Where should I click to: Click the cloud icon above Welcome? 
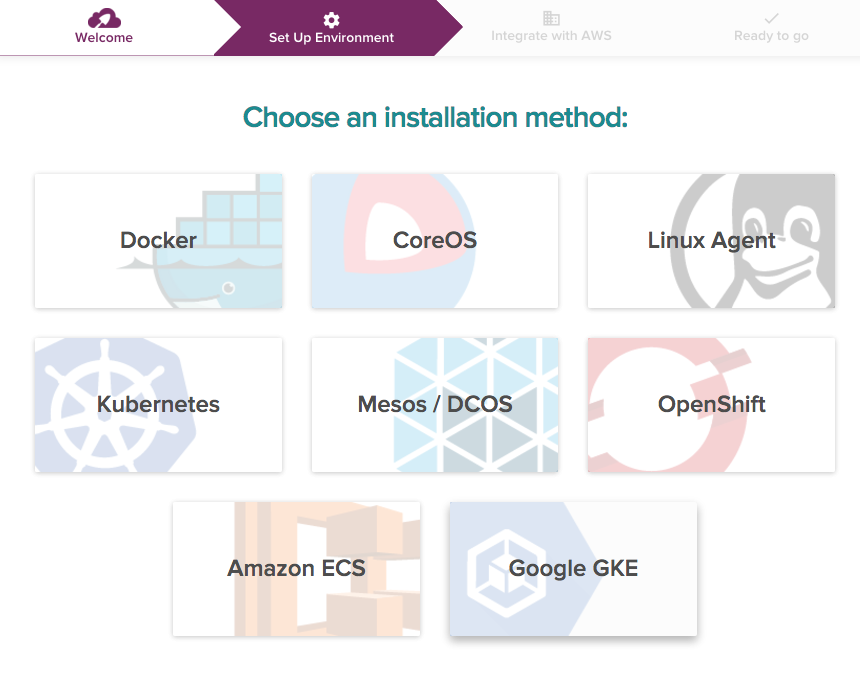point(103,16)
